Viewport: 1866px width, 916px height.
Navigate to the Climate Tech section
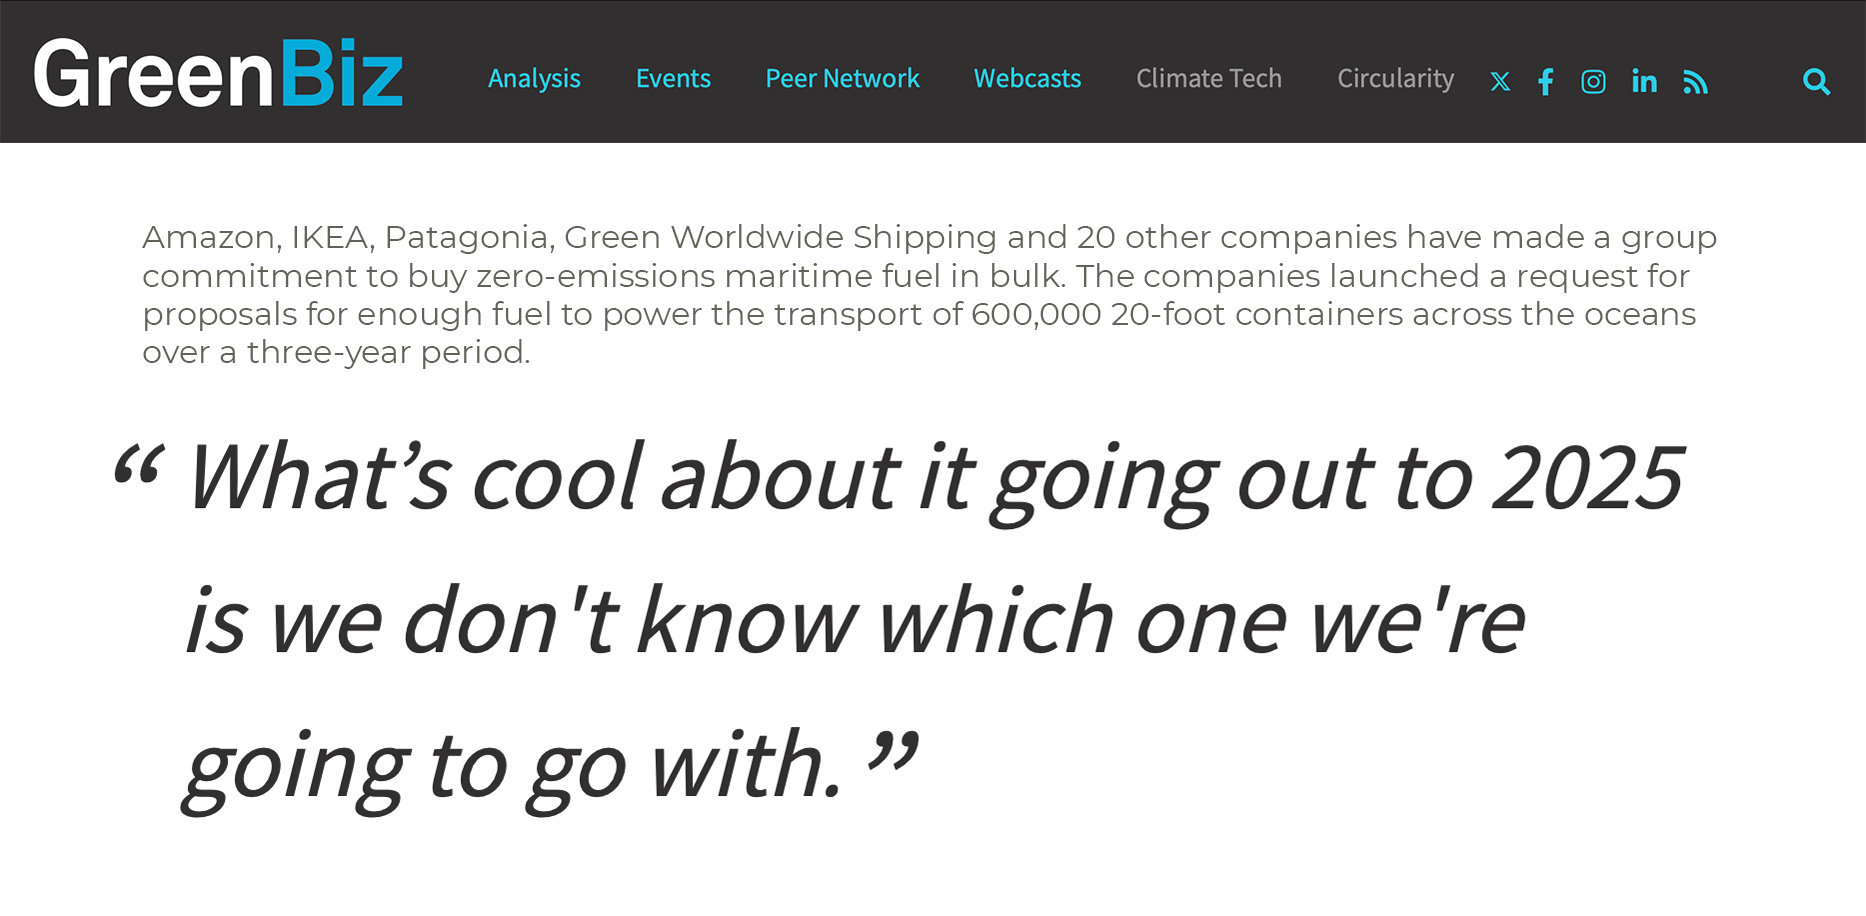(1209, 78)
